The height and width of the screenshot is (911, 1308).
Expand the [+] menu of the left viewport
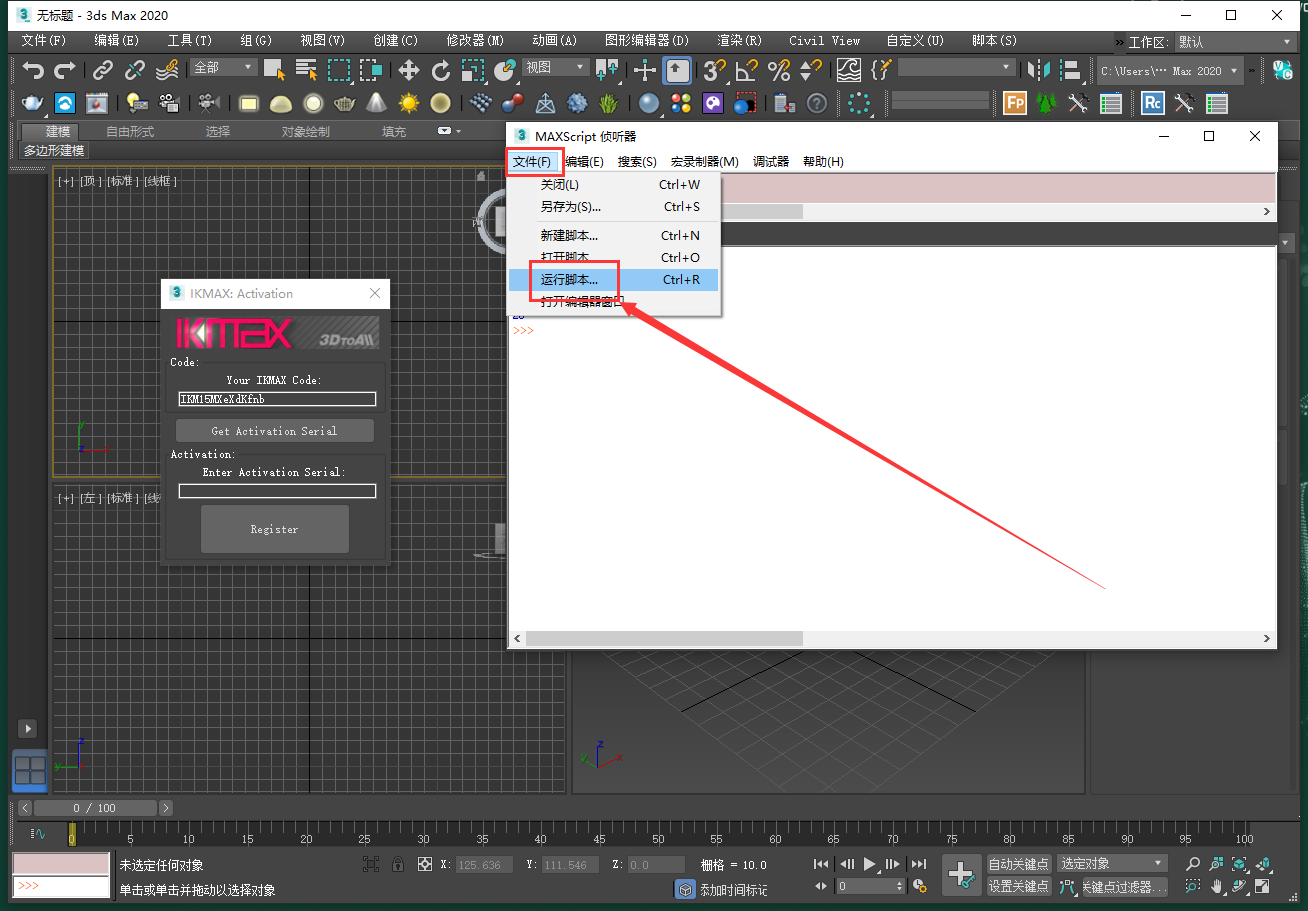pos(66,498)
